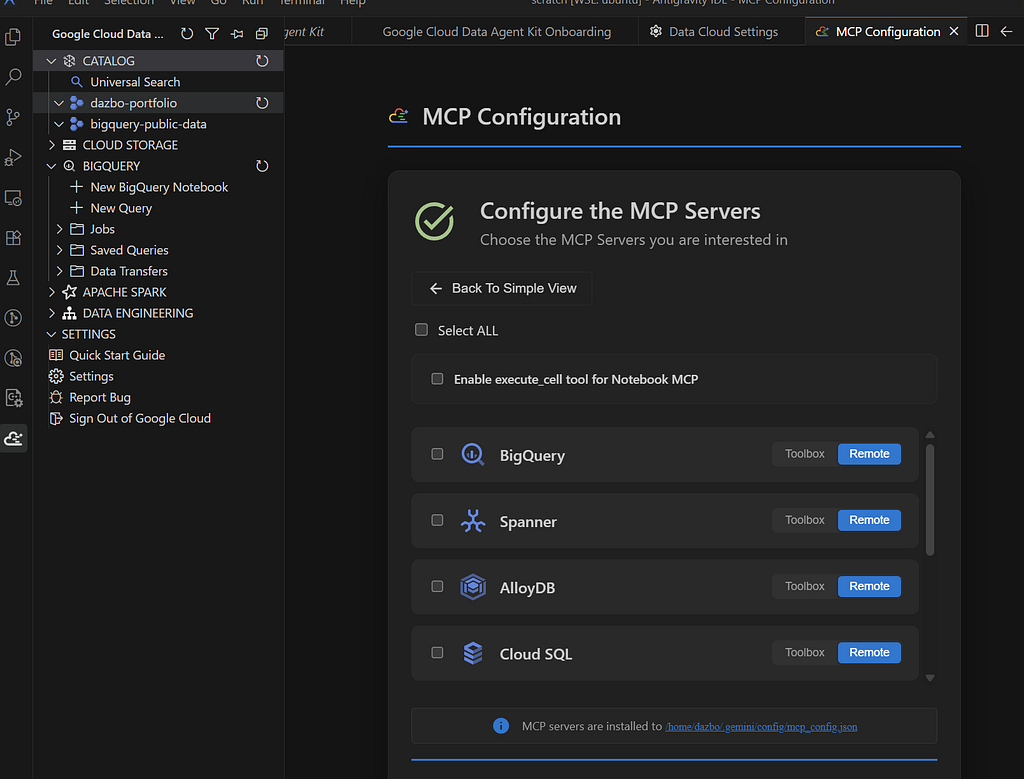Collapse the CATALOG section
The width and height of the screenshot is (1024, 779).
click(52, 61)
